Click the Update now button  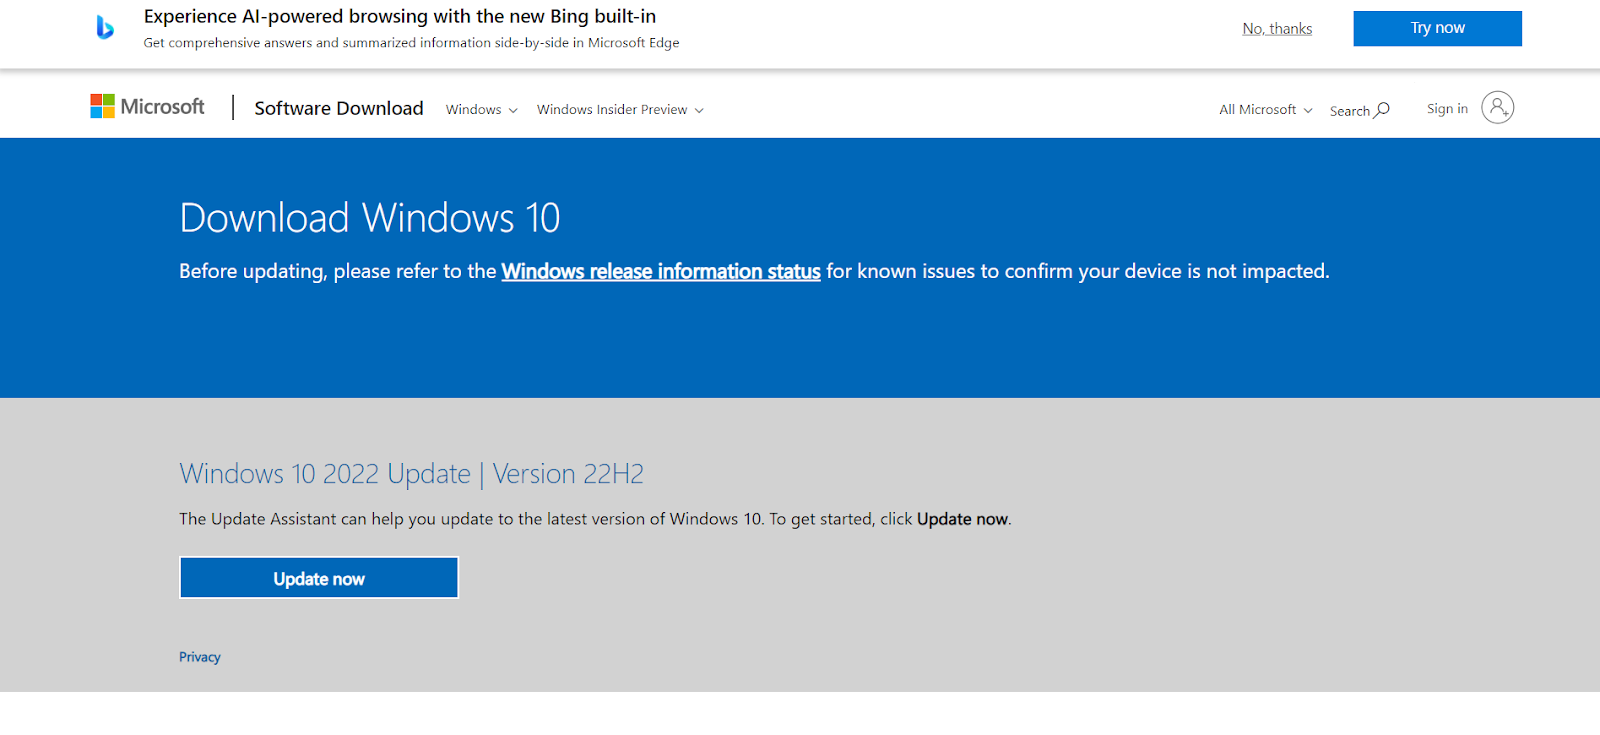[x=319, y=578]
